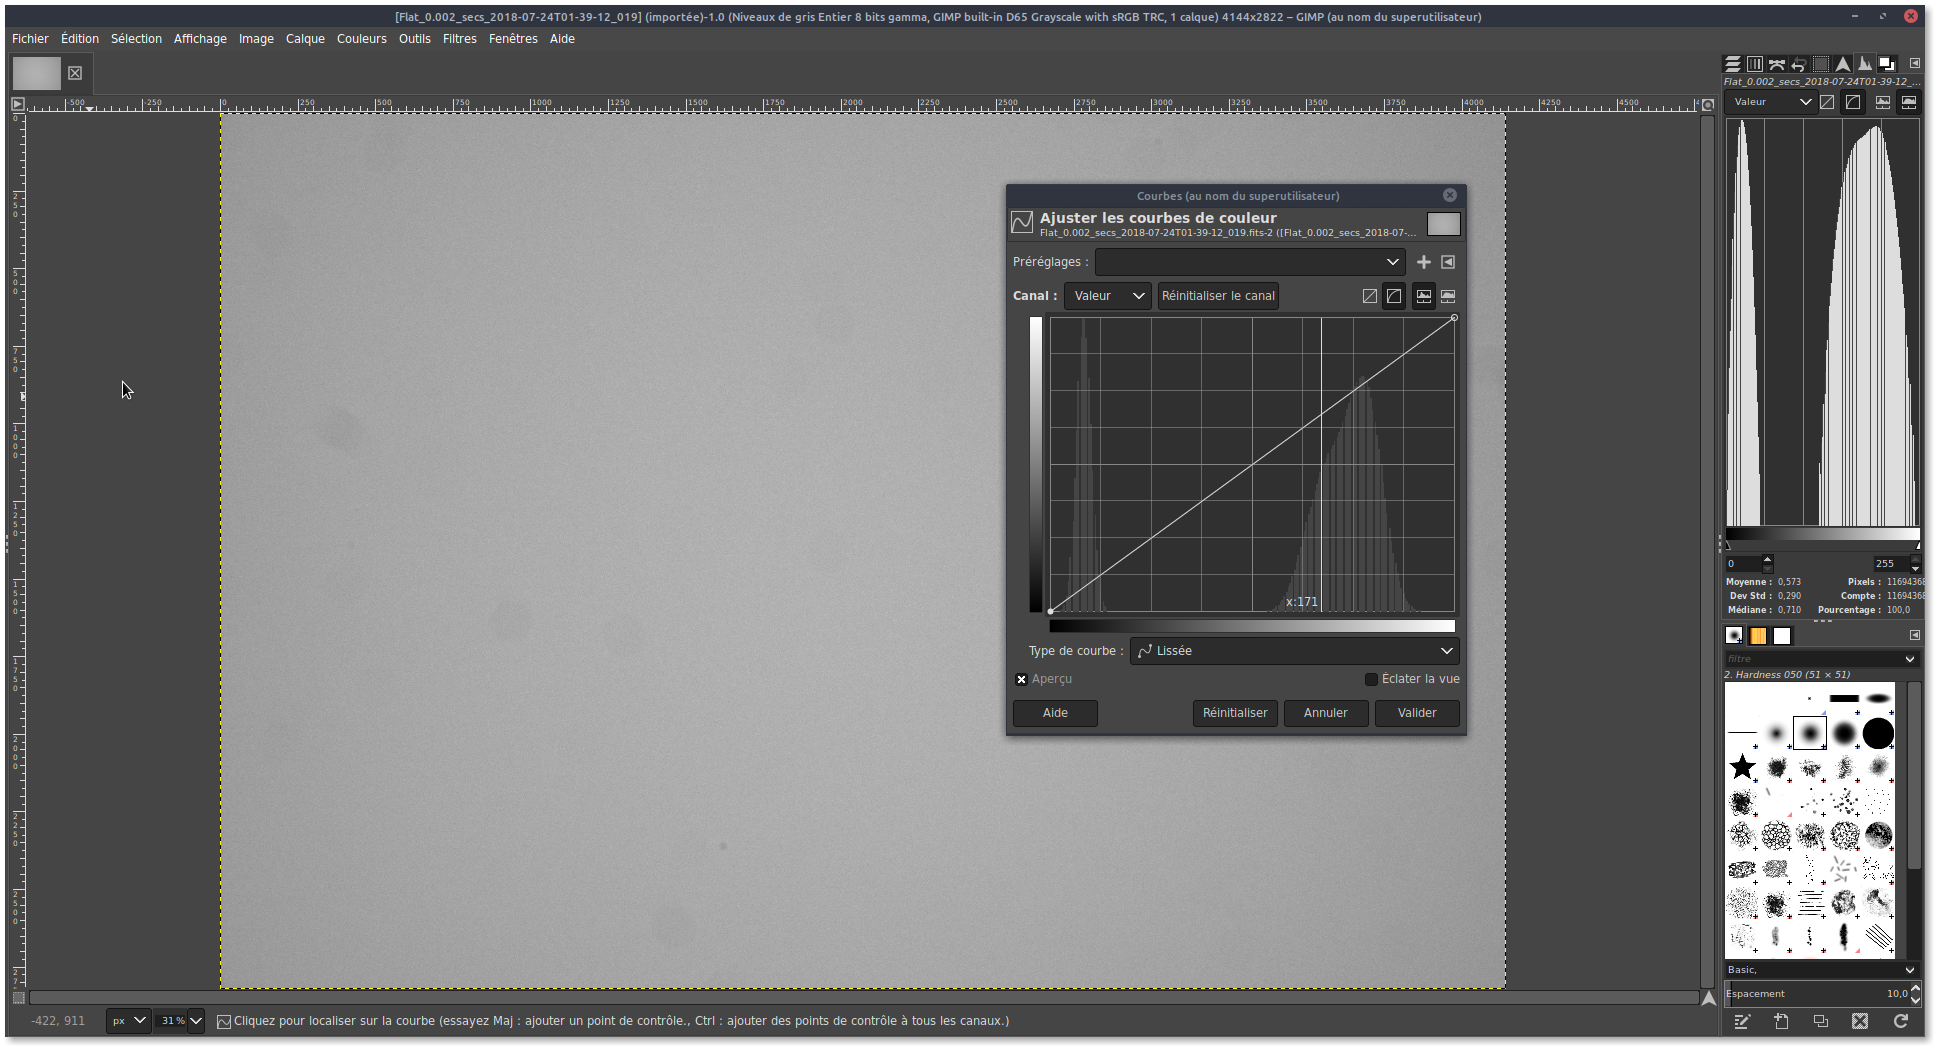The width and height of the screenshot is (1934, 1046).
Task: Switch the histogram dock to a perceptual scale
Action: point(1853,102)
